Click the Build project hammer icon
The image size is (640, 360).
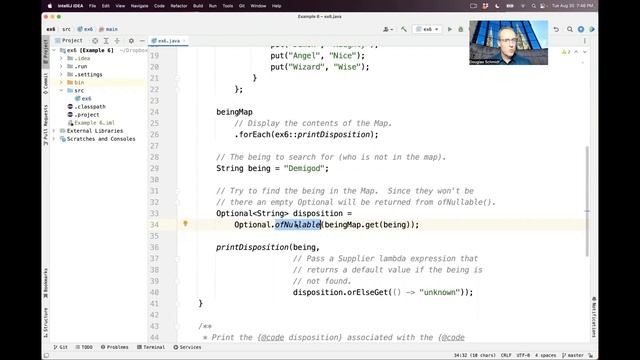click(404, 29)
